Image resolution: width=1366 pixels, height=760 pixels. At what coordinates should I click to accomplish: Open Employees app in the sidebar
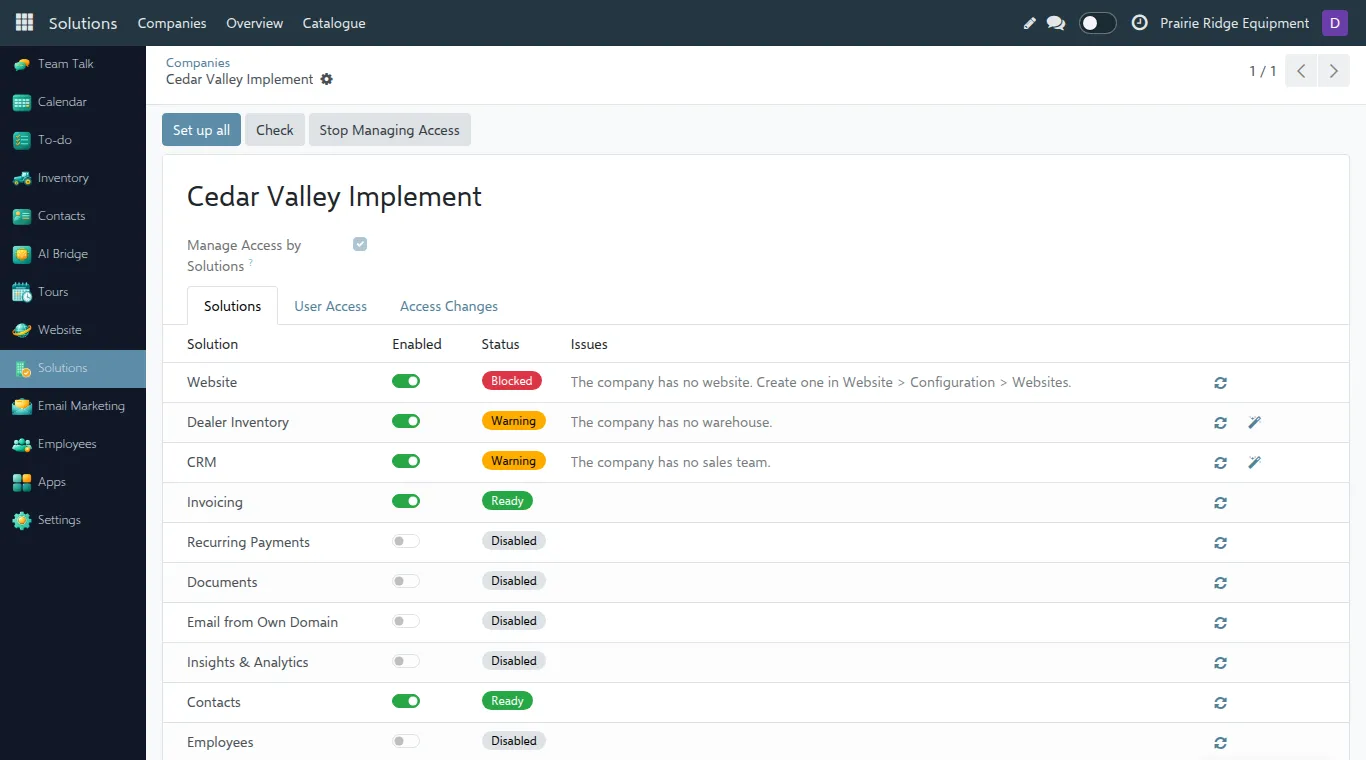click(73, 444)
